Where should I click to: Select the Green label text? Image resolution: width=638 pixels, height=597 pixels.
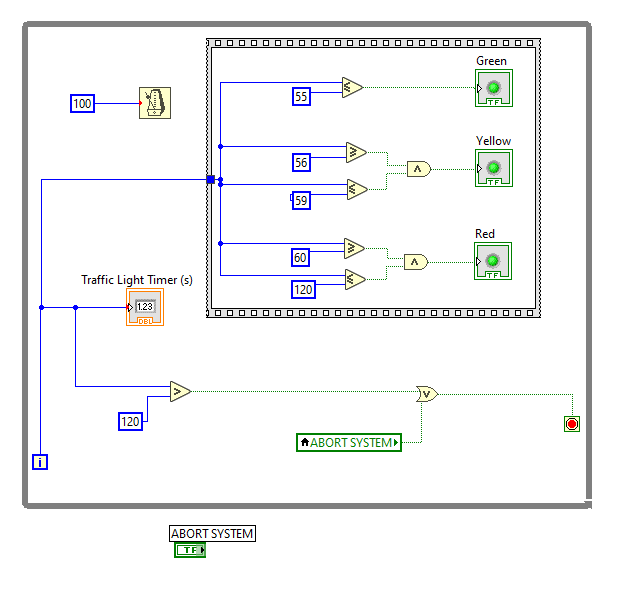pyautogui.click(x=491, y=61)
